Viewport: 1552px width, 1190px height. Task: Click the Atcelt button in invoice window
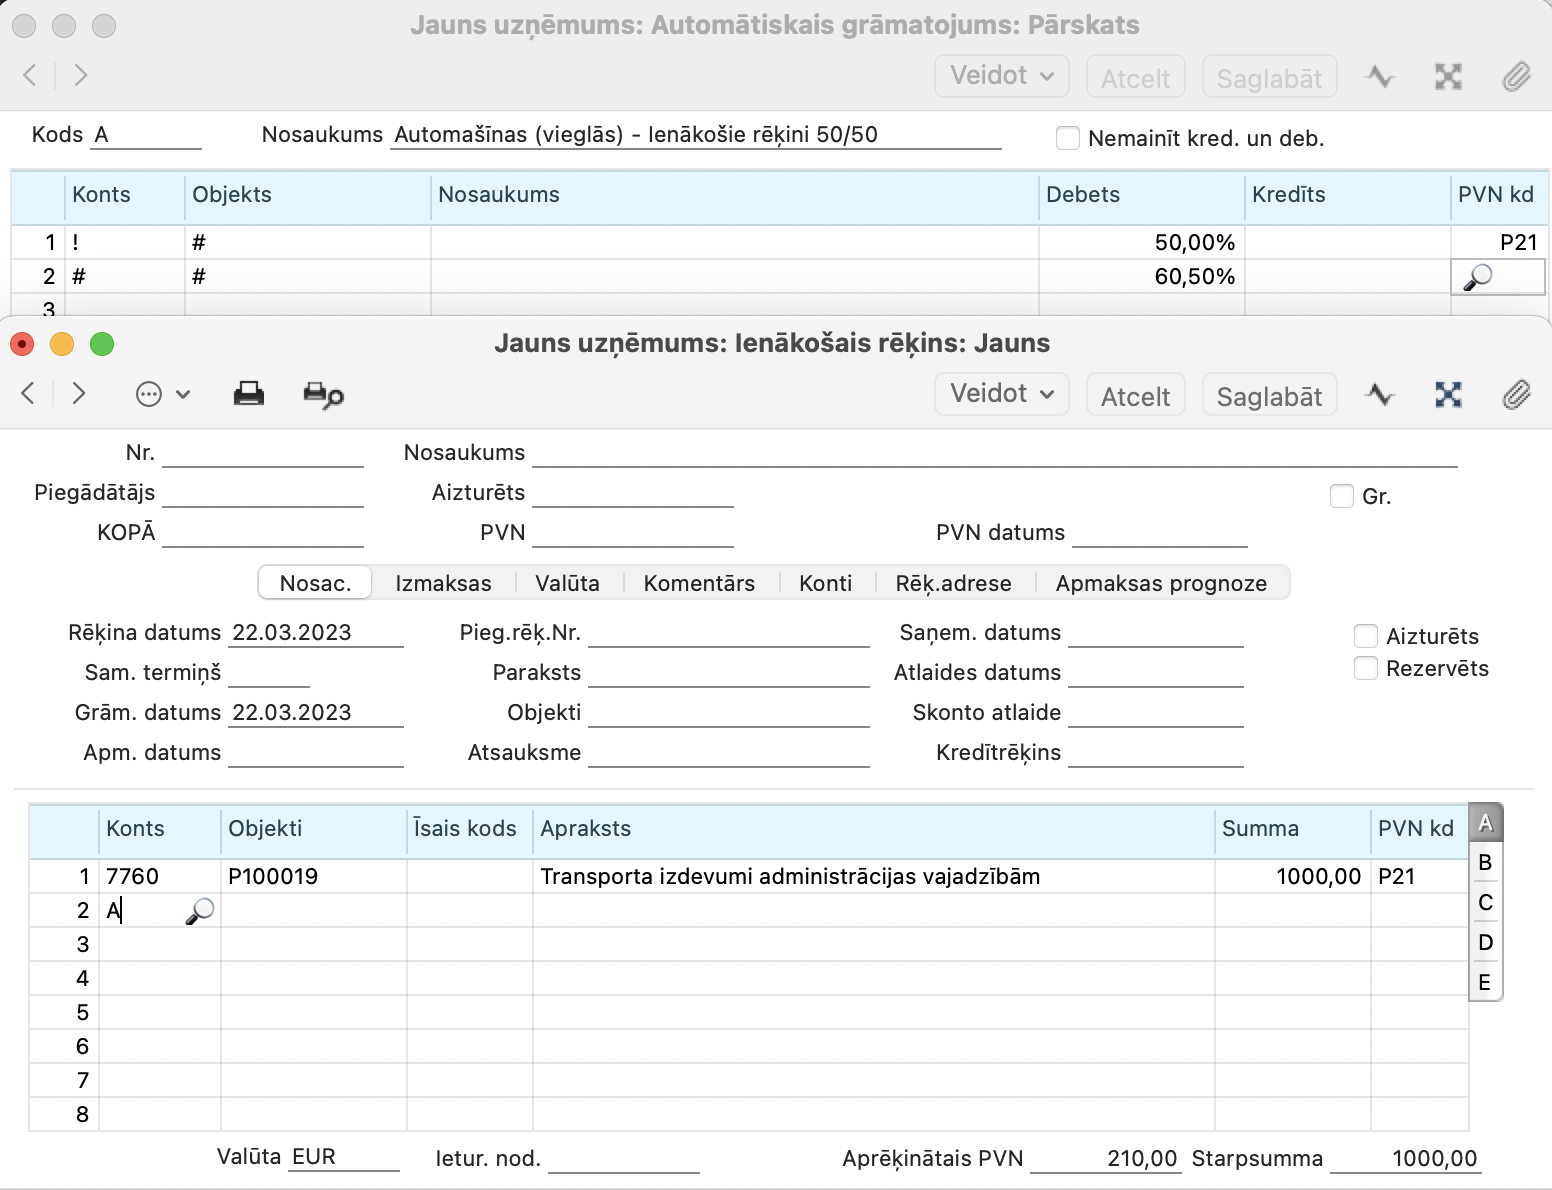coord(1135,396)
